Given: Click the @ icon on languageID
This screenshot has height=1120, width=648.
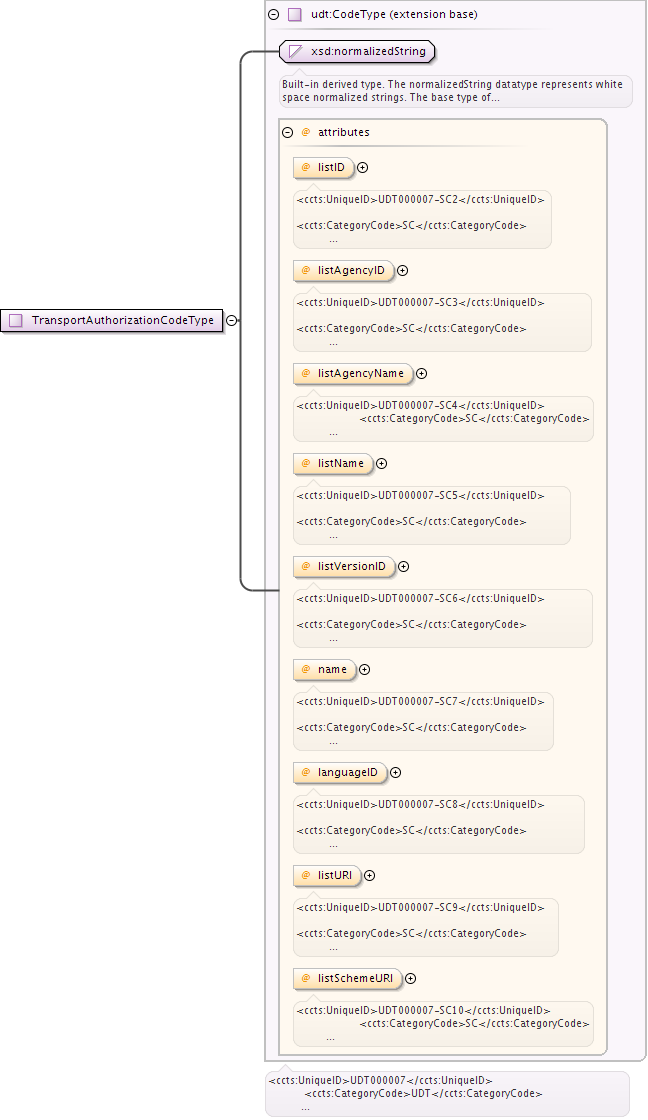Looking at the screenshot, I should click(x=306, y=773).
